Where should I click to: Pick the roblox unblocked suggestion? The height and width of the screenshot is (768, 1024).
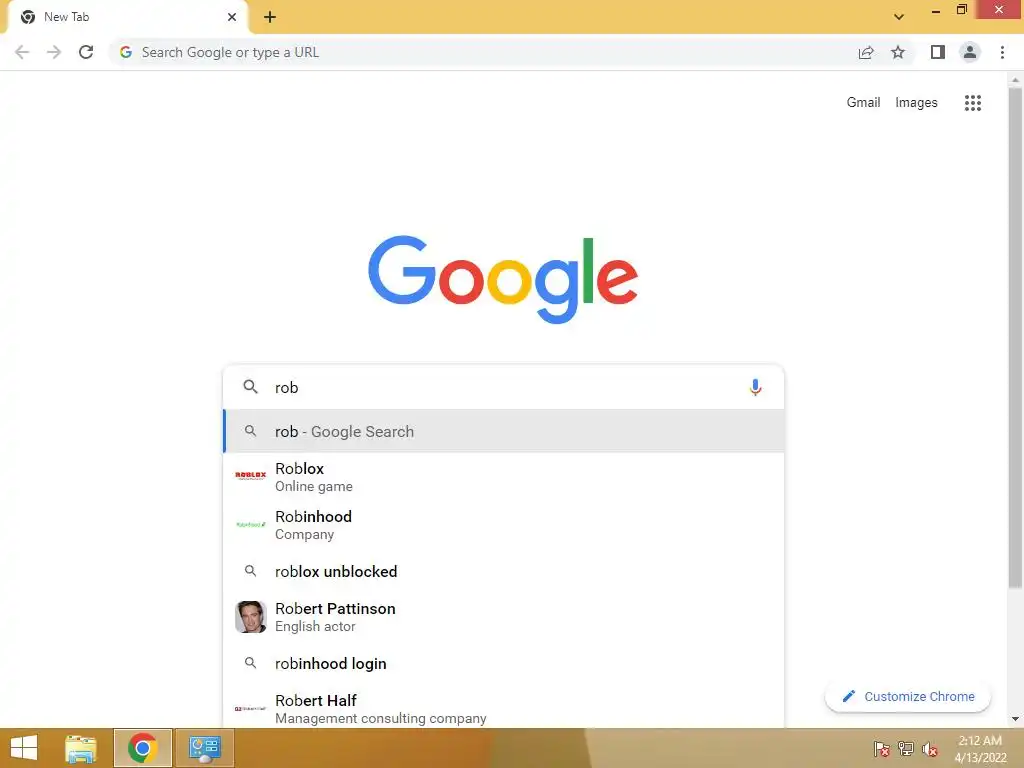504,571
